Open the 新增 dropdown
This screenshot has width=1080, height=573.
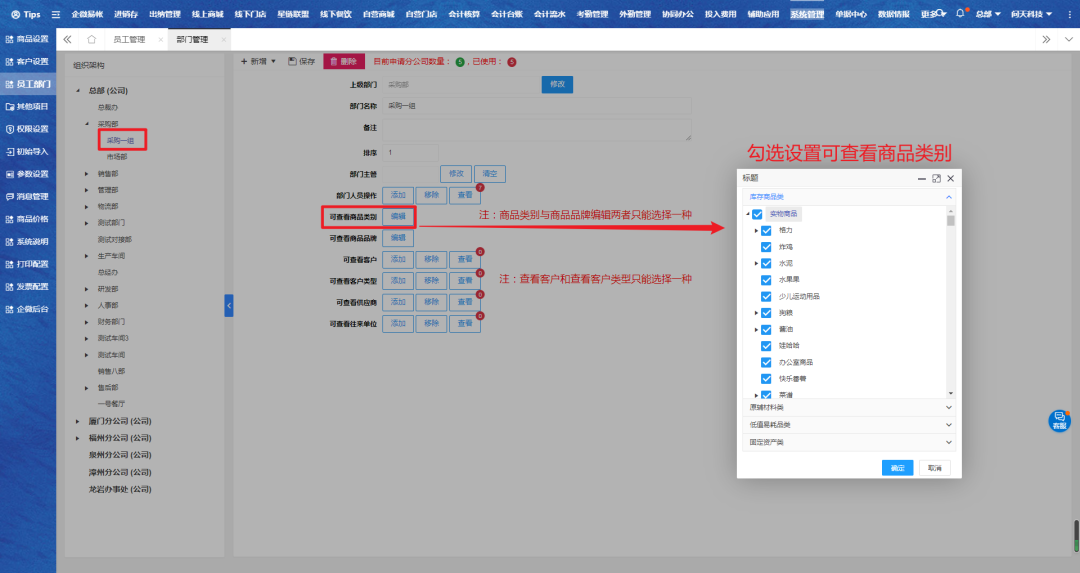258,62
